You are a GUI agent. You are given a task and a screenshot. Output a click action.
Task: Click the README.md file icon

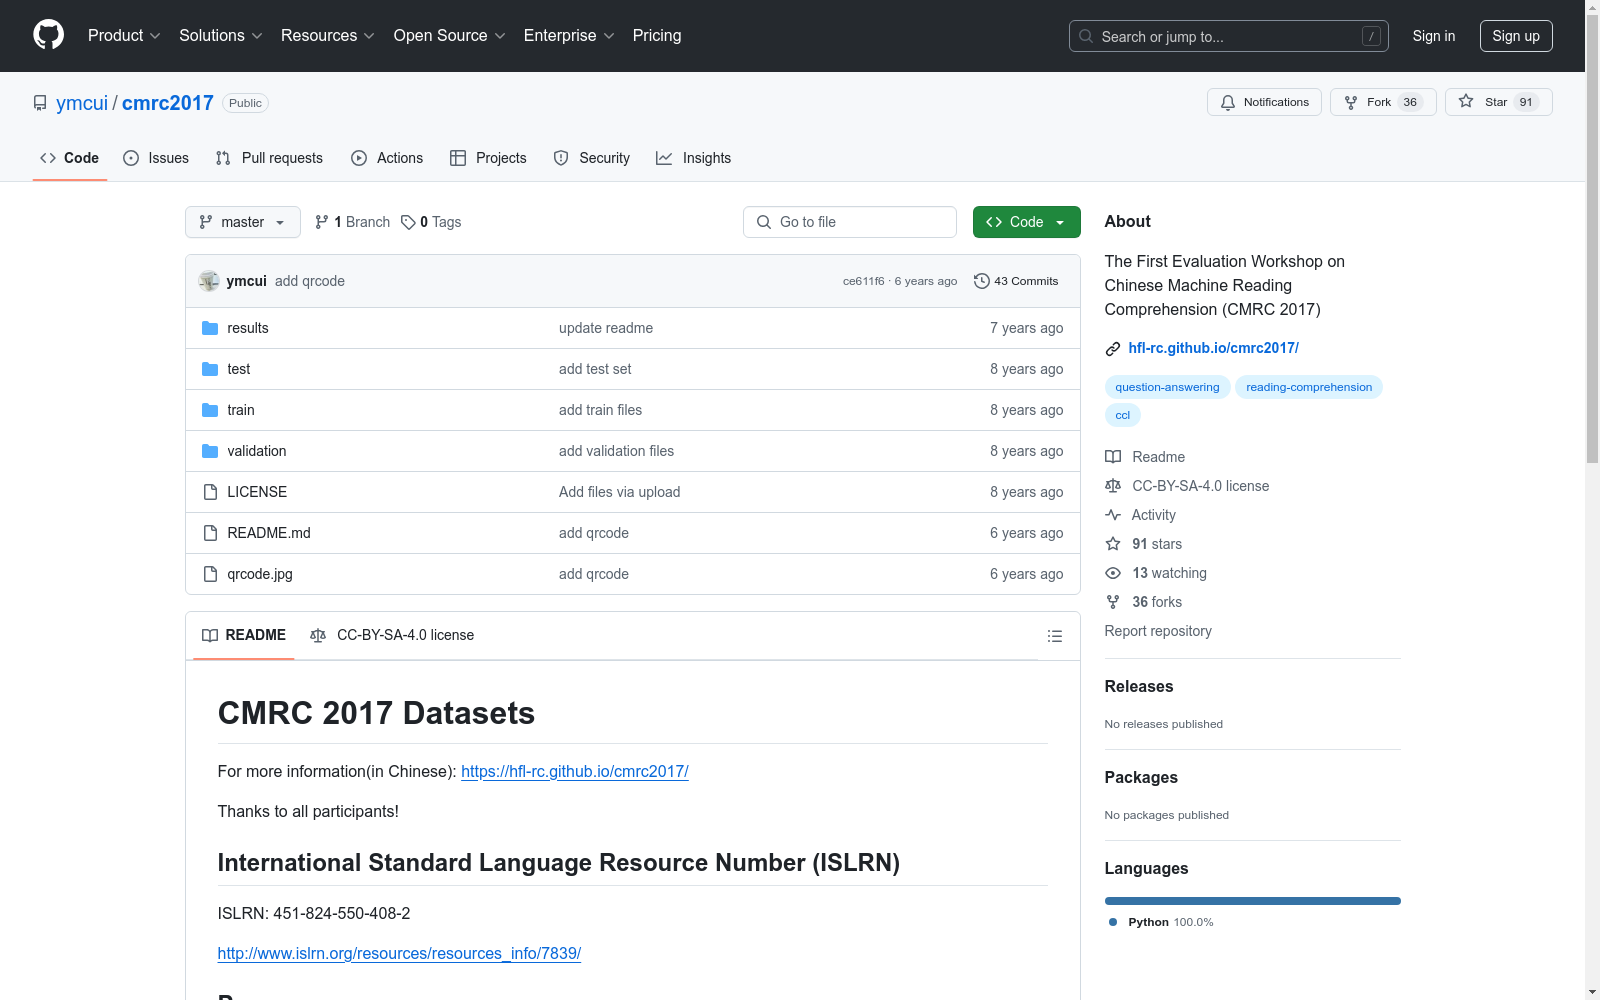(x=210, y=533)
